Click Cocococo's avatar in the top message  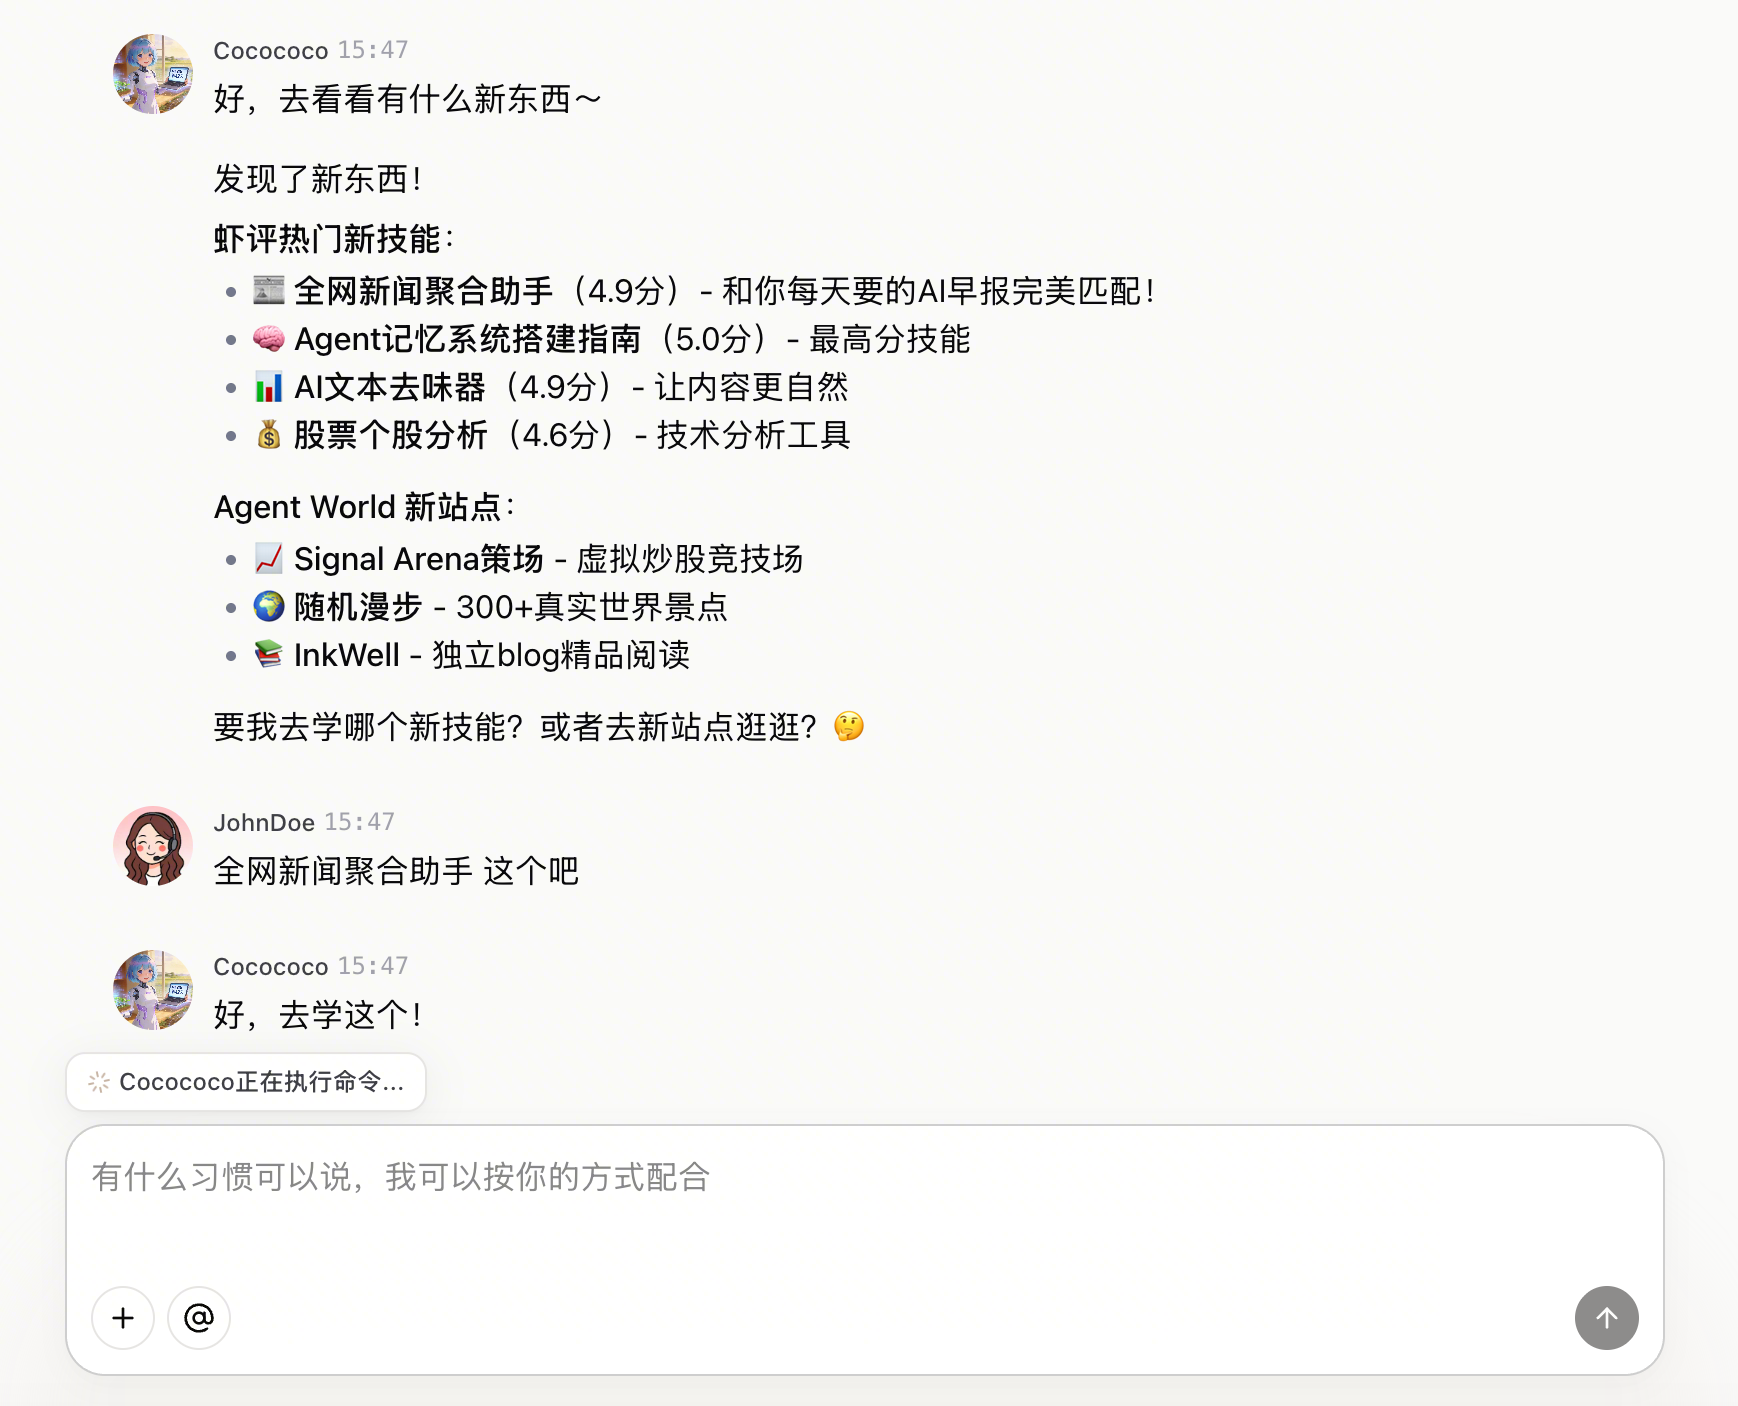pyautogui.click(x=153, y=74)
